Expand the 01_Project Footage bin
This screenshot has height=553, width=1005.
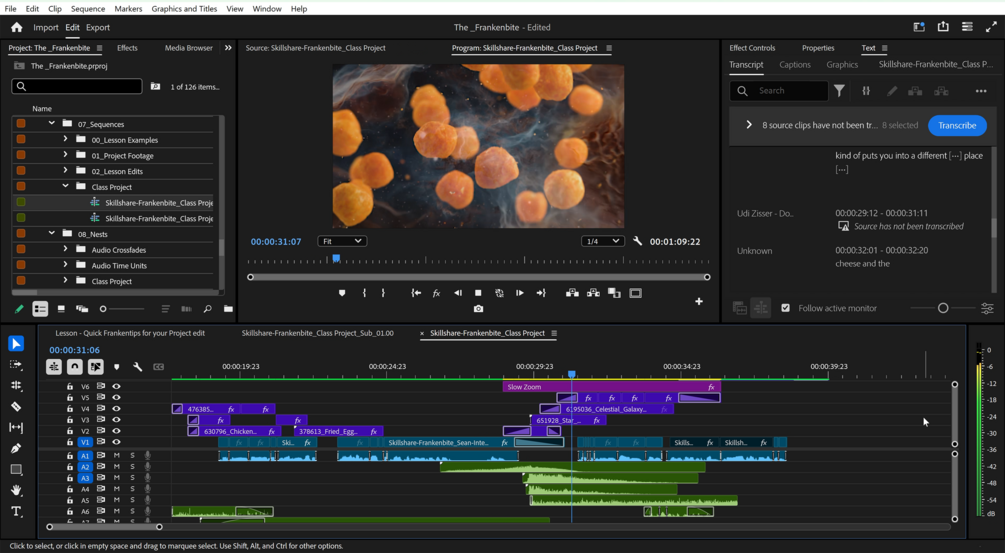[65, 154]
